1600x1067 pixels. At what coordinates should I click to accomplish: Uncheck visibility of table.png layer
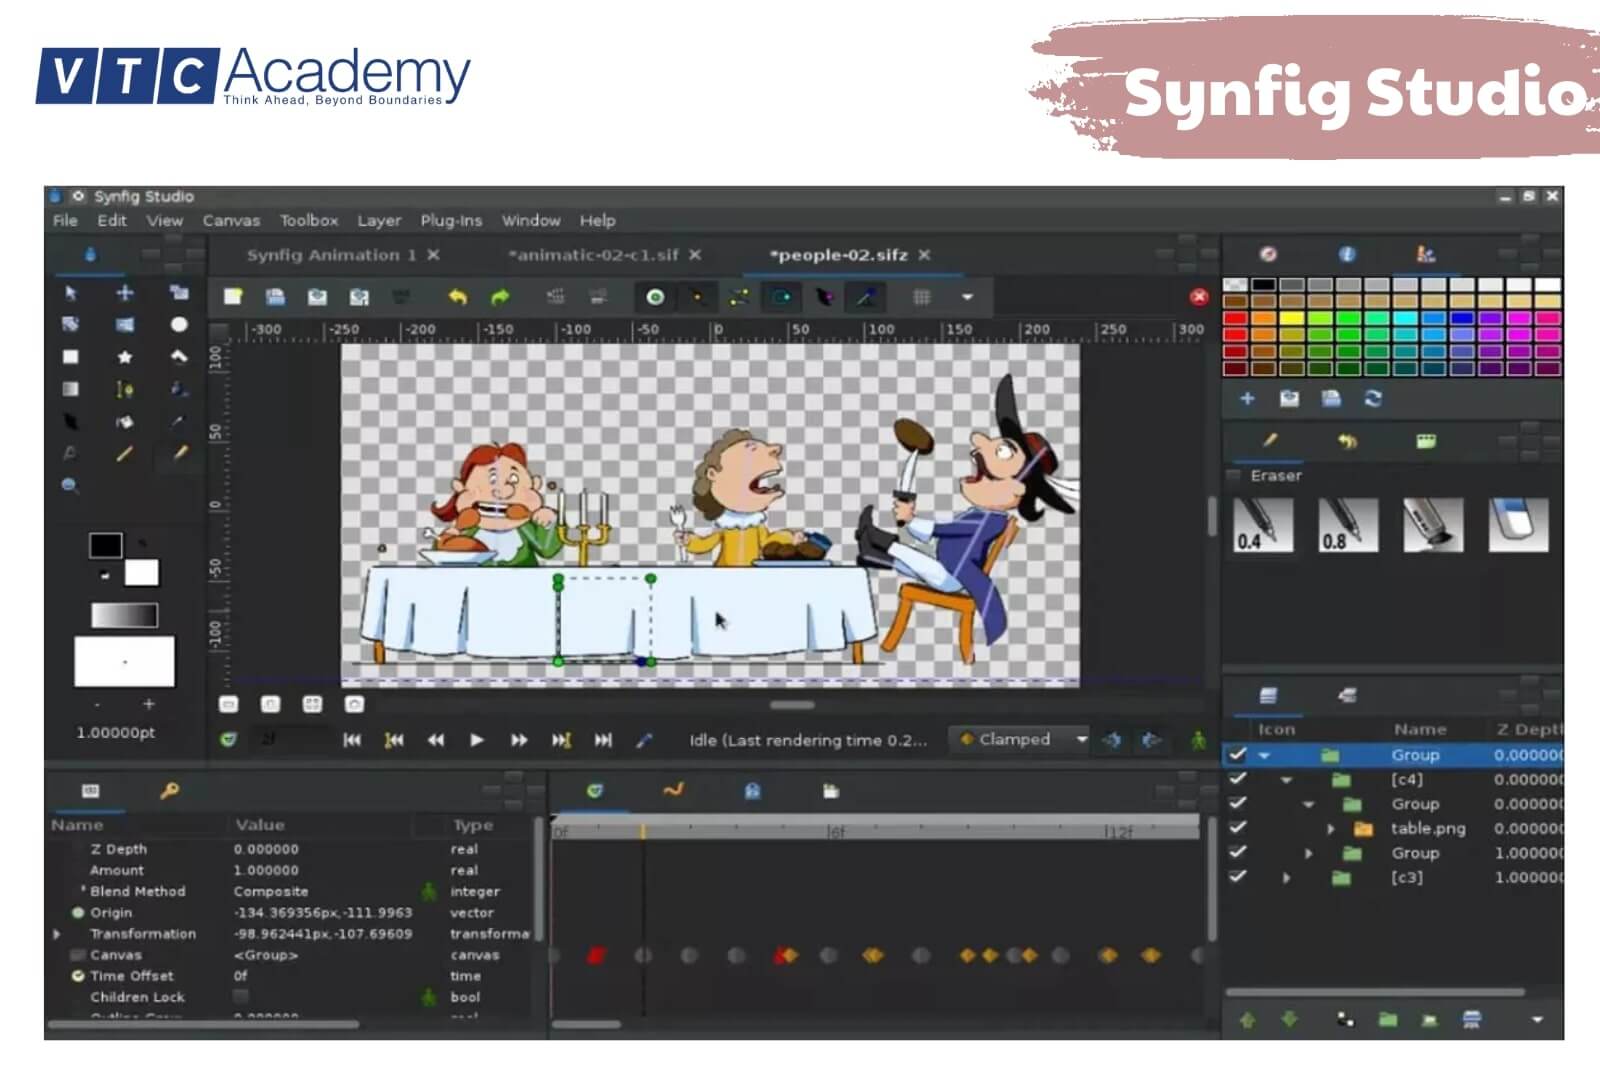pos(1238,828)
